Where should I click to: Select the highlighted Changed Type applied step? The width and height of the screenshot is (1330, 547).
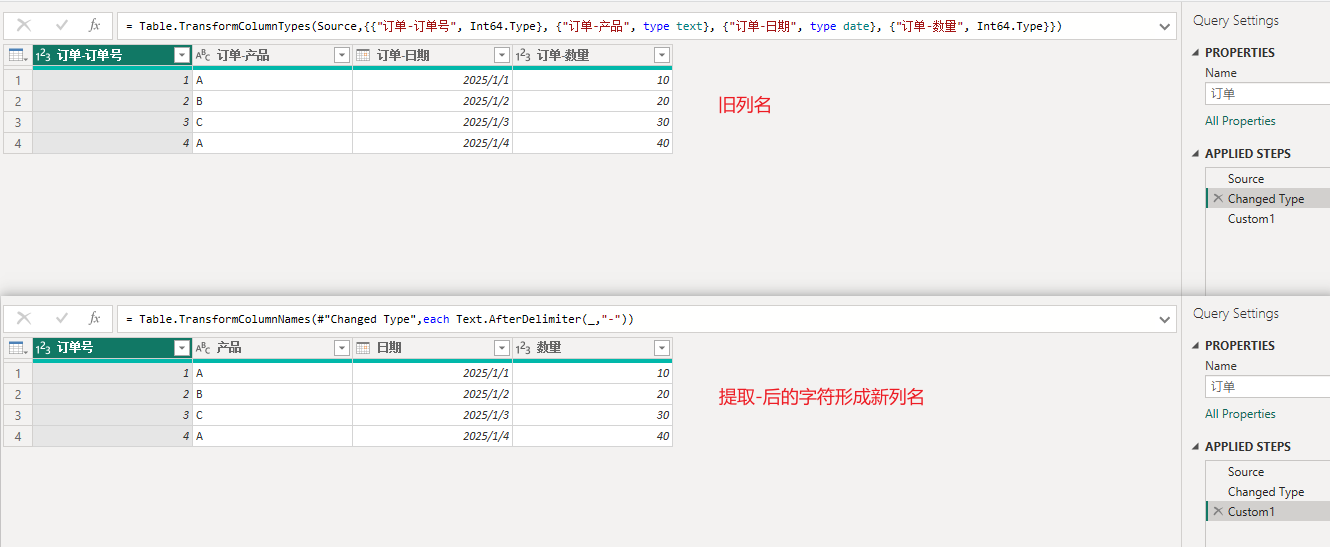[1265, 199]
